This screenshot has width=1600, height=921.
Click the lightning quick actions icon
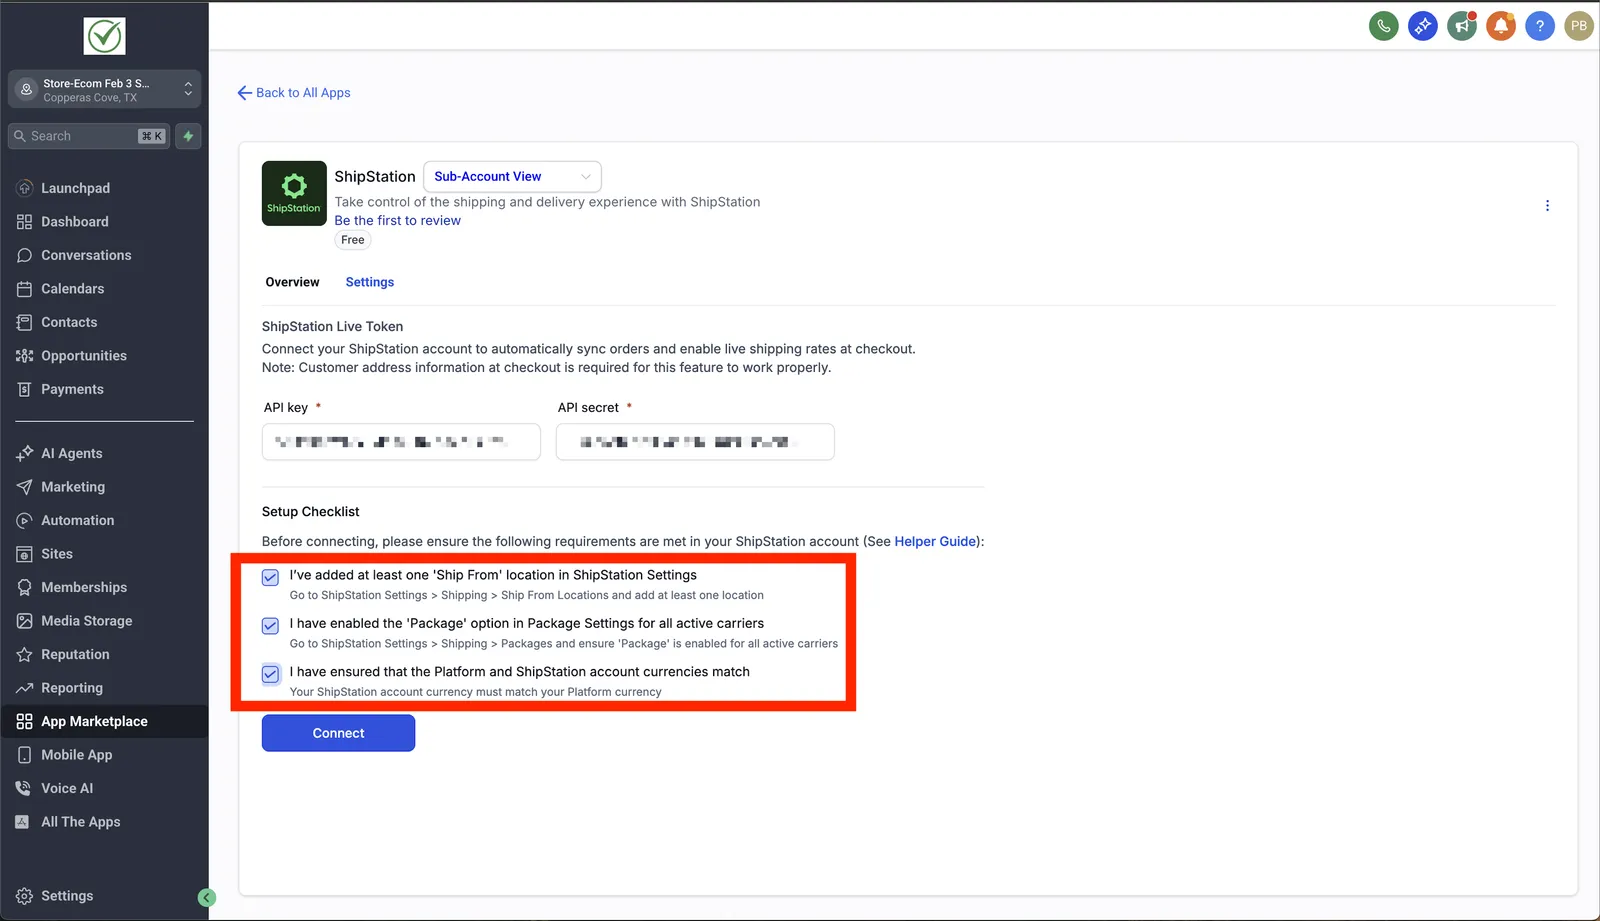click(188, 136)
